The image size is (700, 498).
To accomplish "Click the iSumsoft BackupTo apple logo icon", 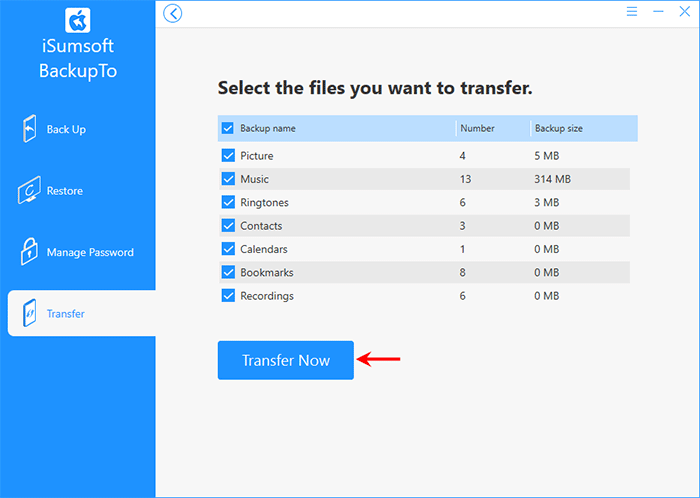I will (78, 20).
